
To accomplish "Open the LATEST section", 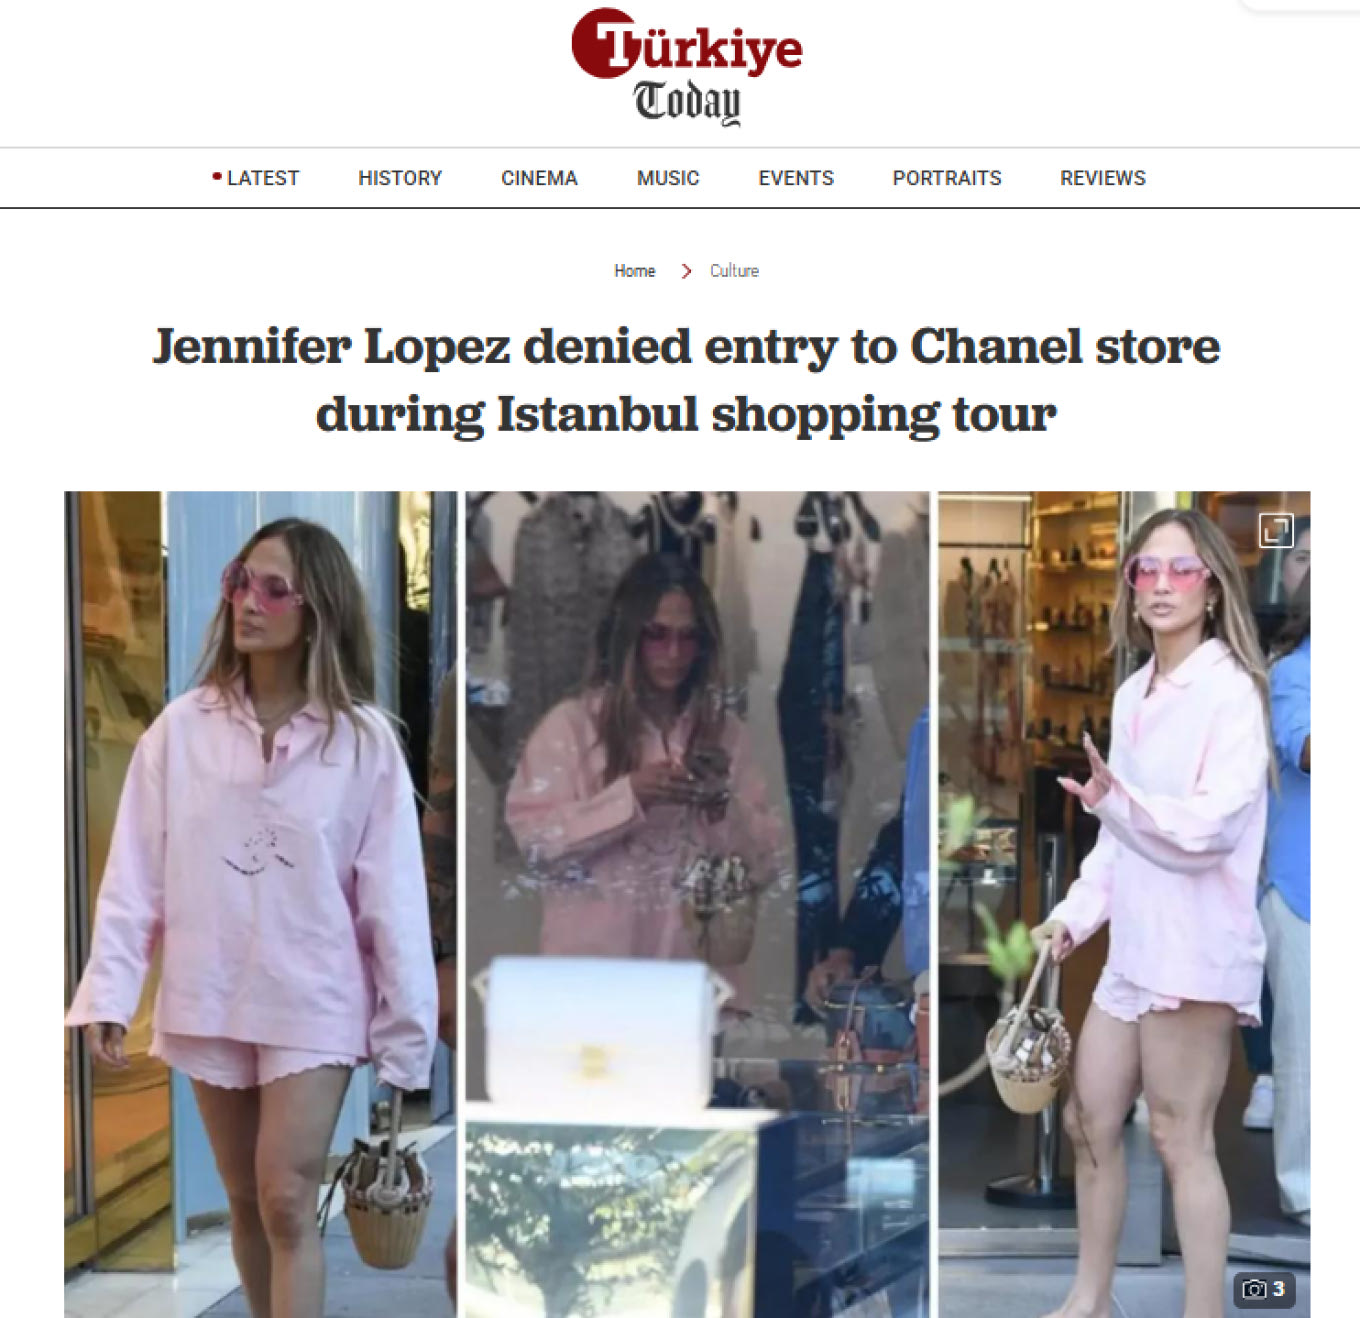I will [x=263, y=178].
